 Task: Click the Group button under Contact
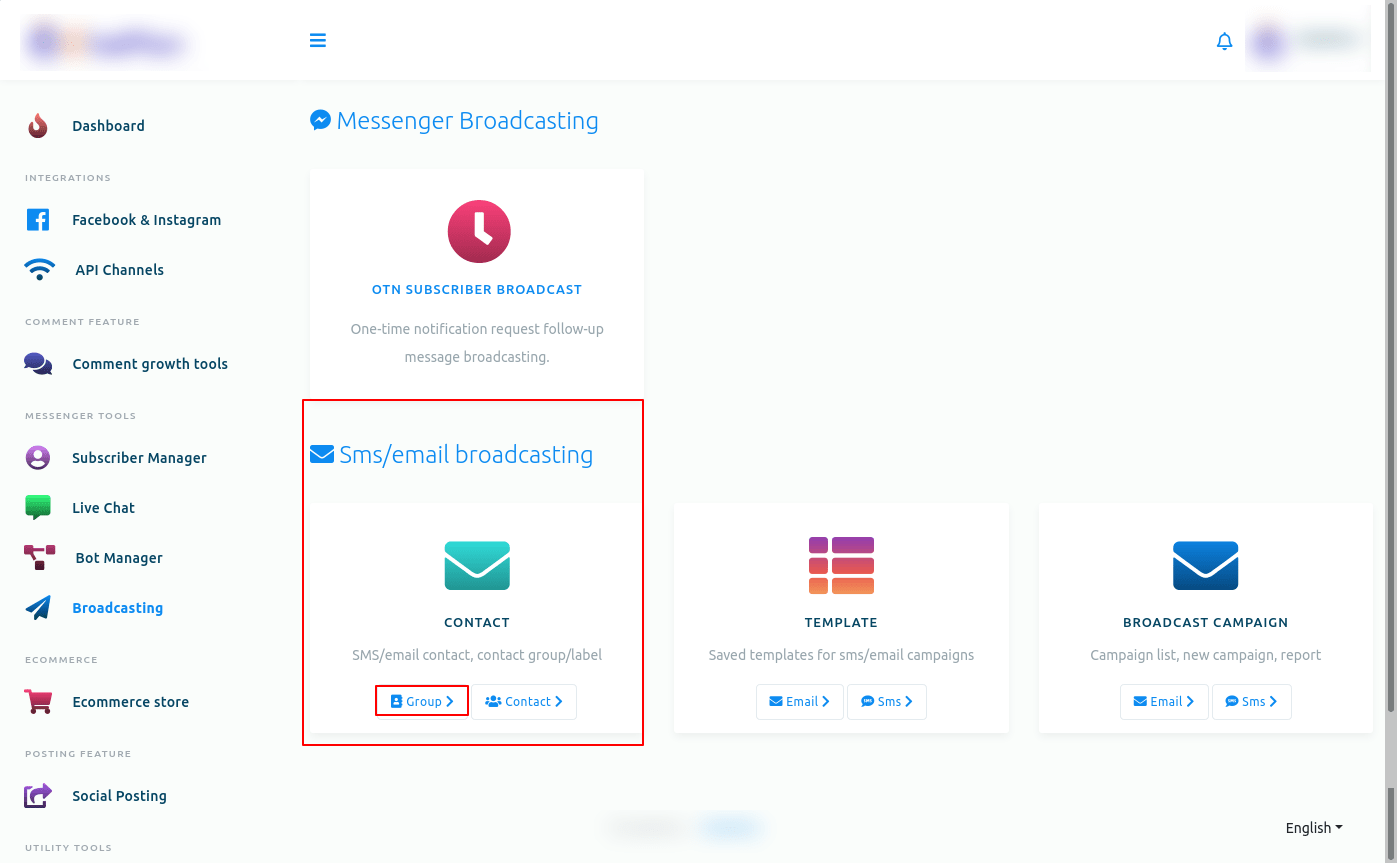click(x=422, y=702)
